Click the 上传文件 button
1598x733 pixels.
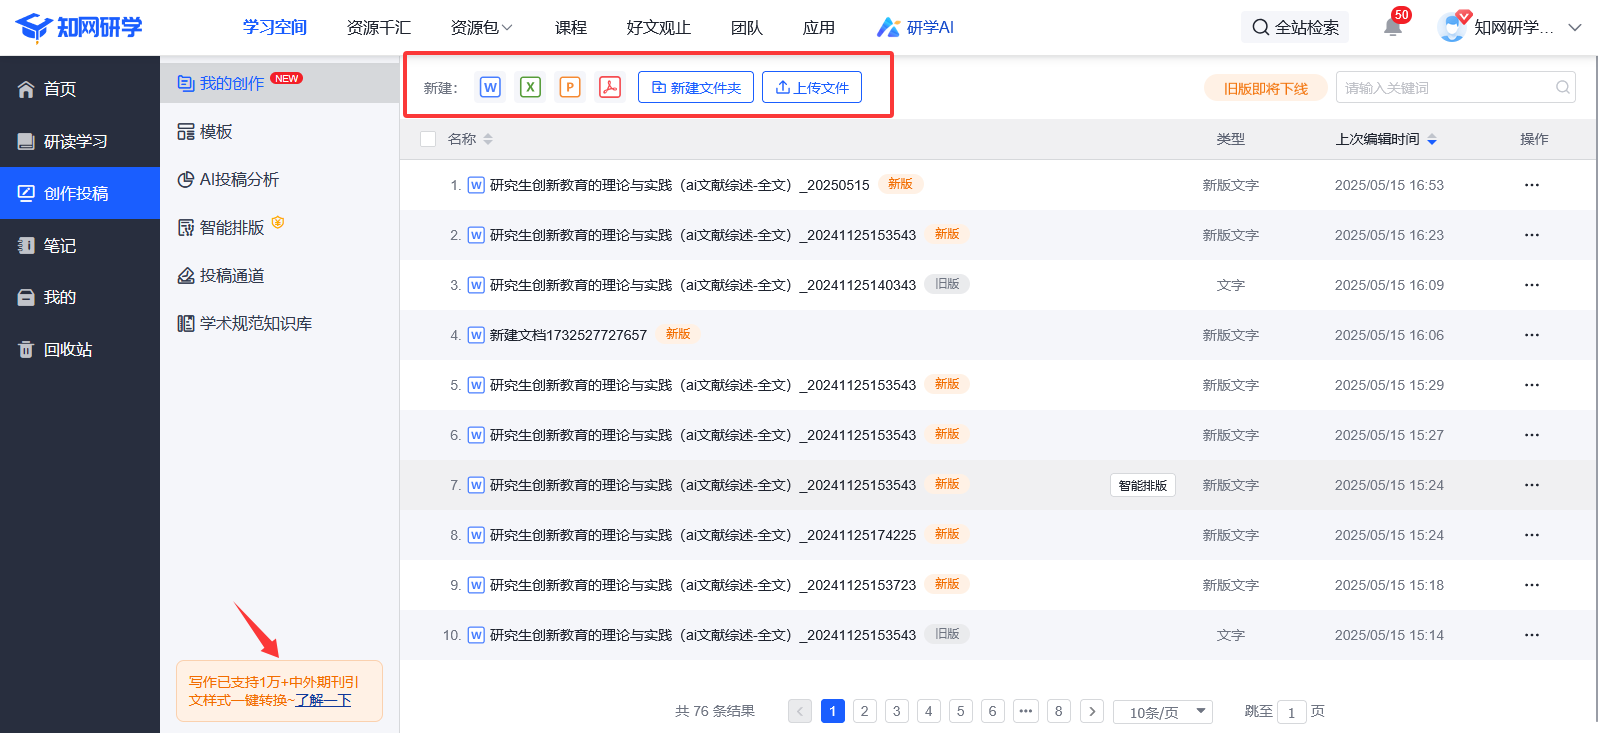pyautogui.click(x=811, y=87)
